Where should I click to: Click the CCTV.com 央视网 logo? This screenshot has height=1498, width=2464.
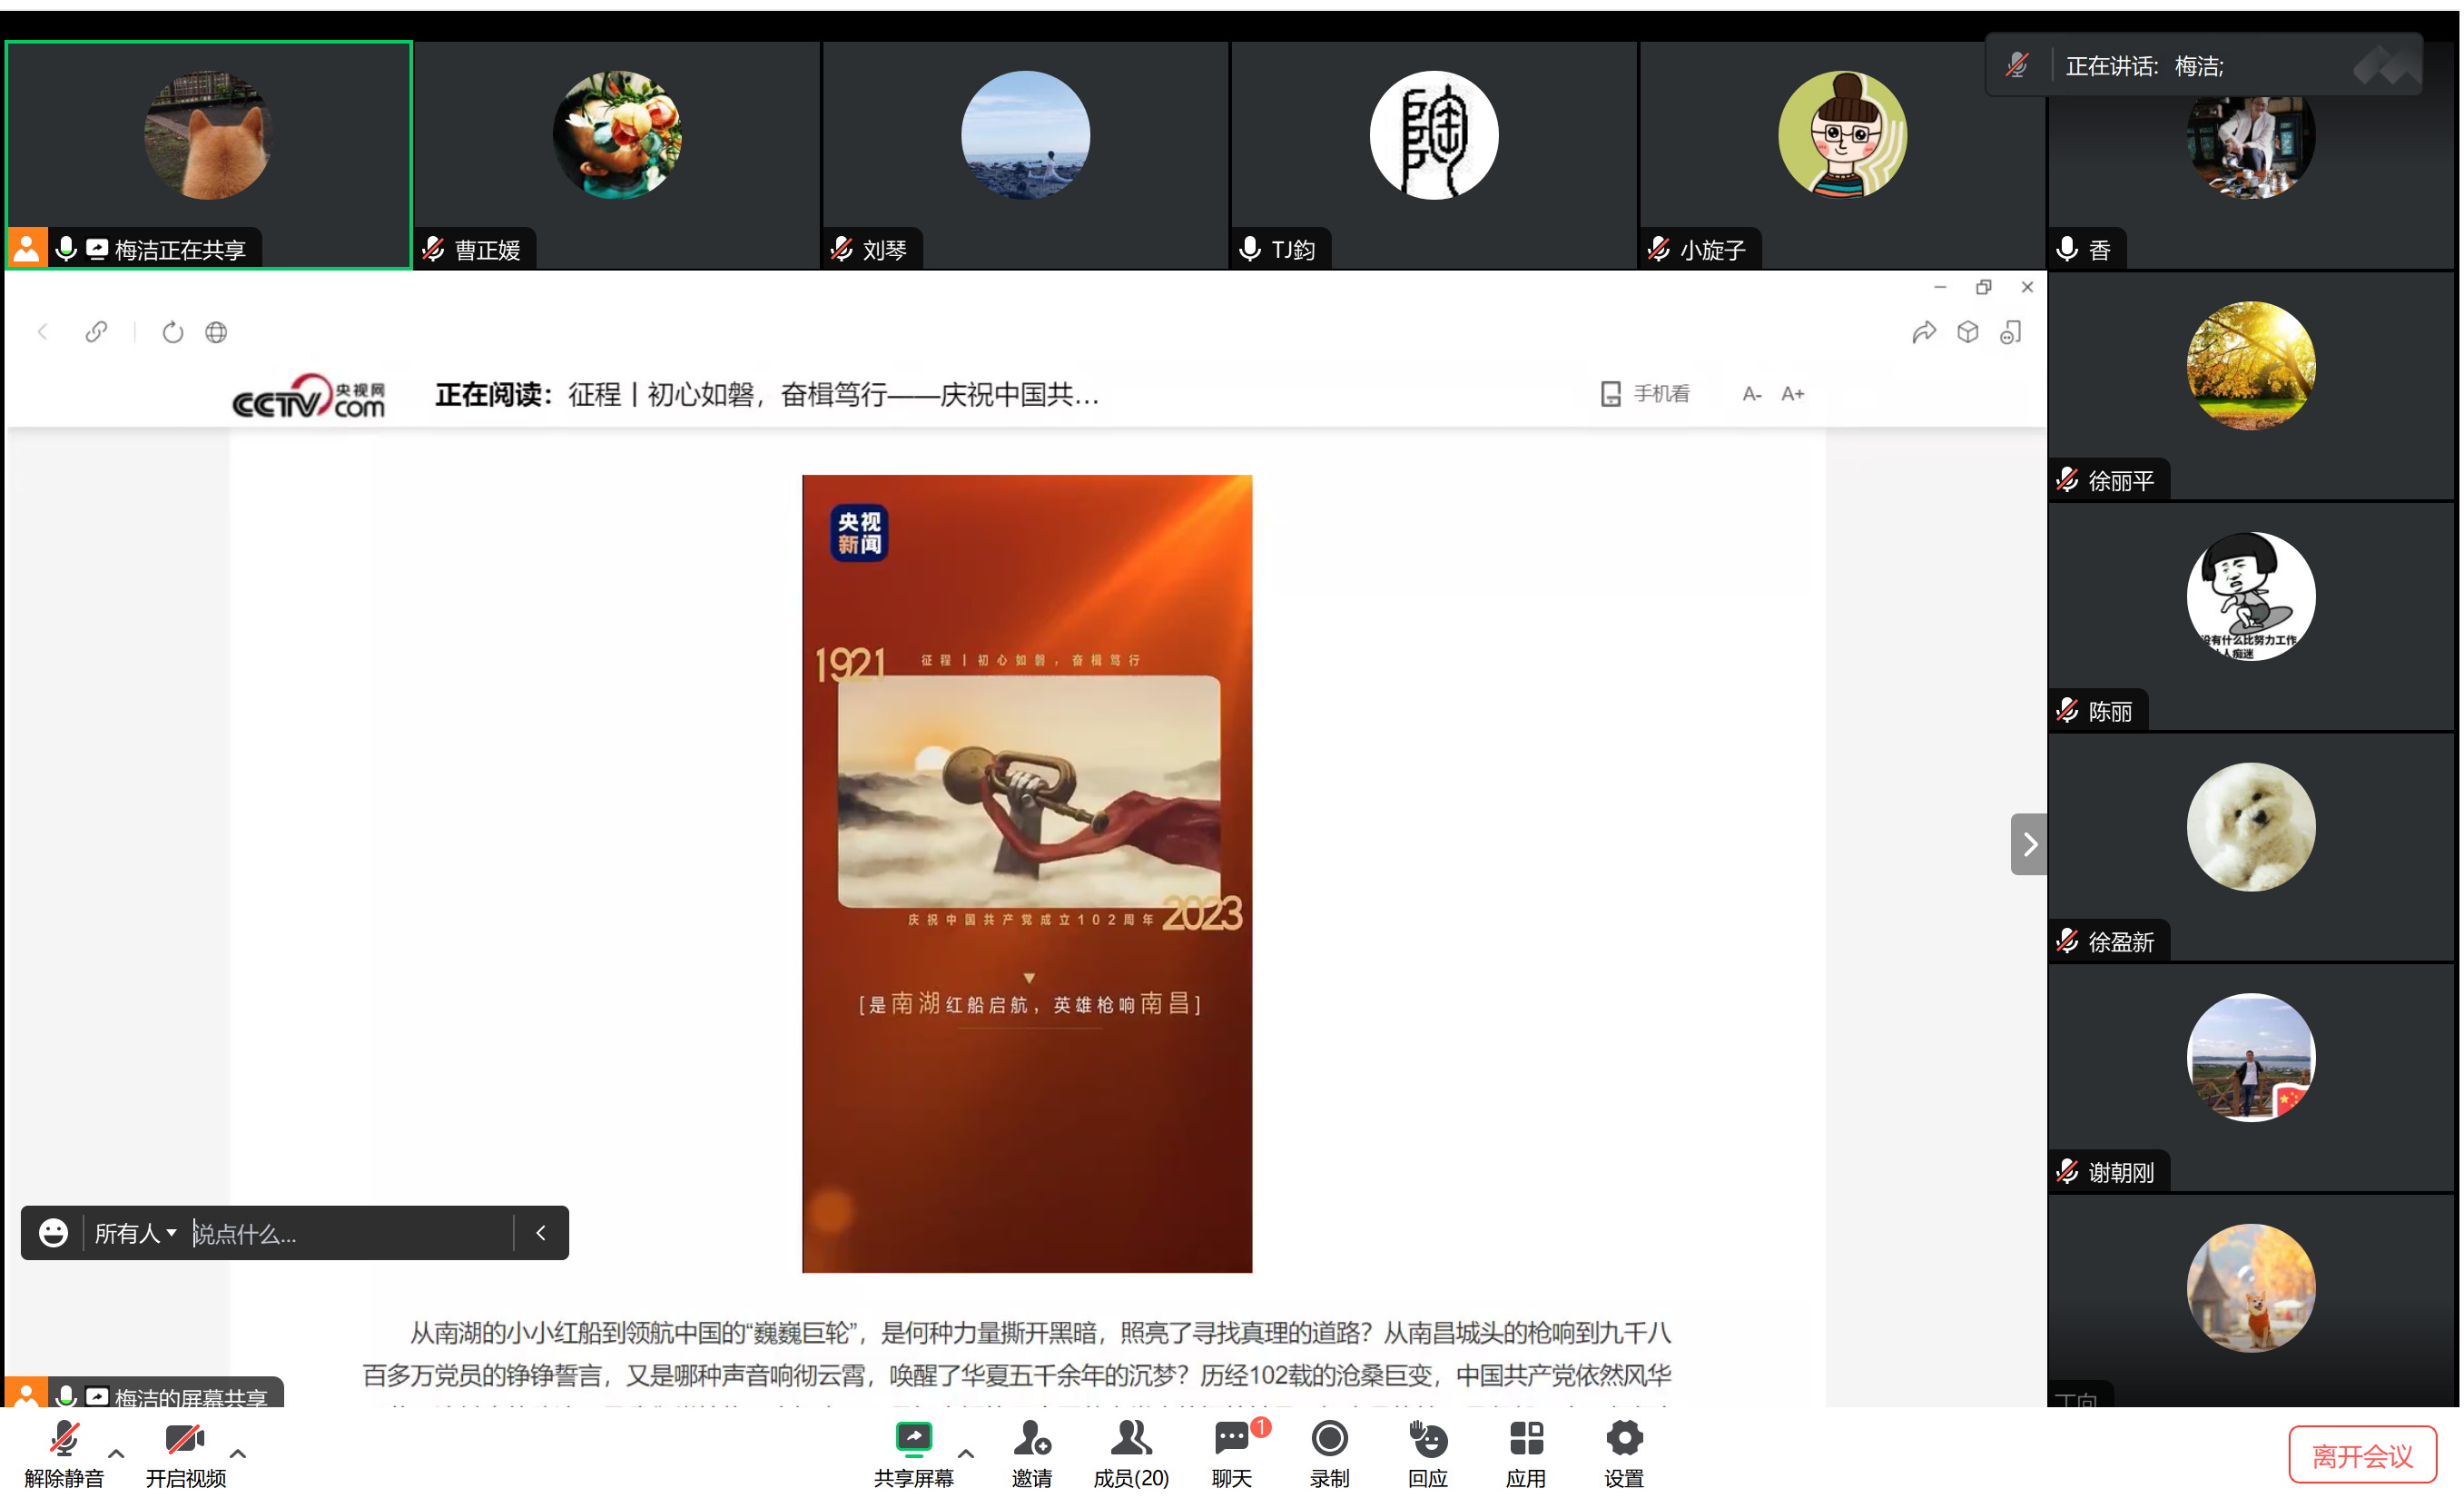[x=309, y=396]
